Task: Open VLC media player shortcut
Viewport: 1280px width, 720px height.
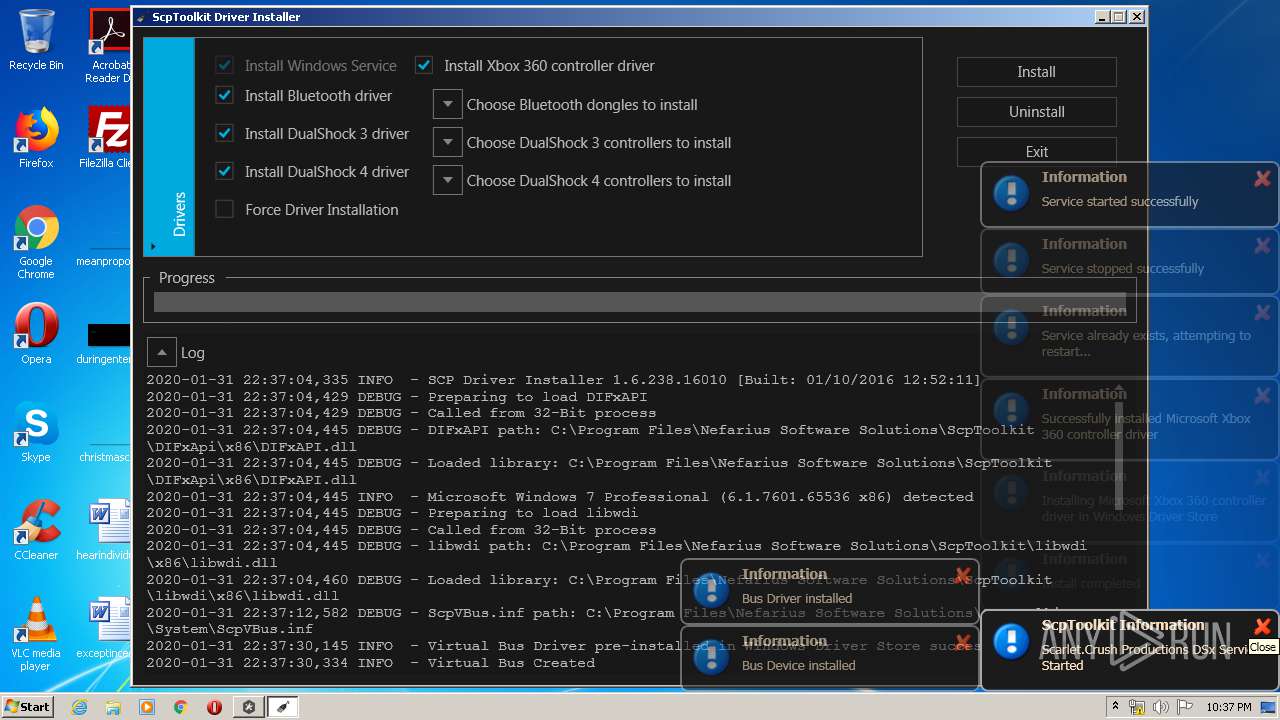Action: pyautogui.click(x=36, y=634)
